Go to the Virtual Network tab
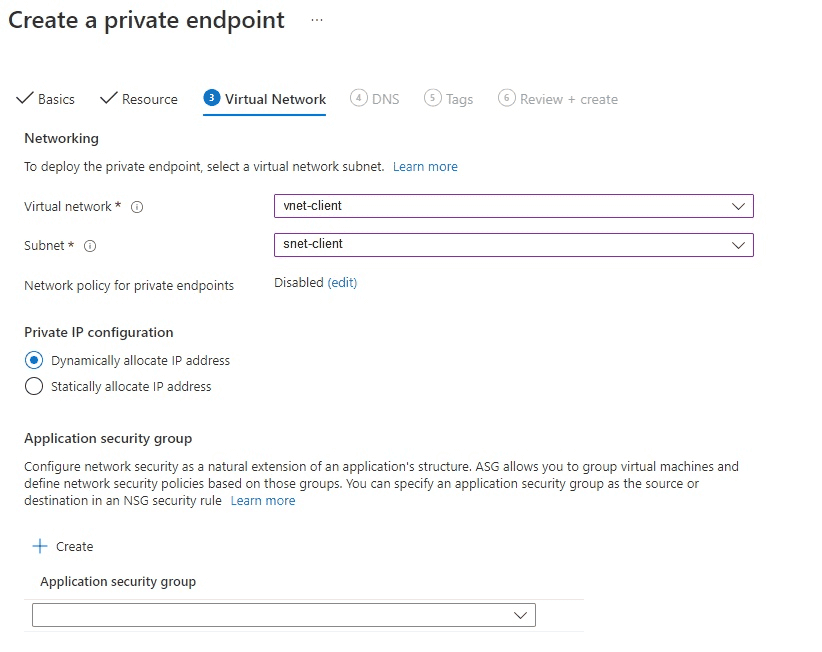822x652 pixels. coord(272,99)
